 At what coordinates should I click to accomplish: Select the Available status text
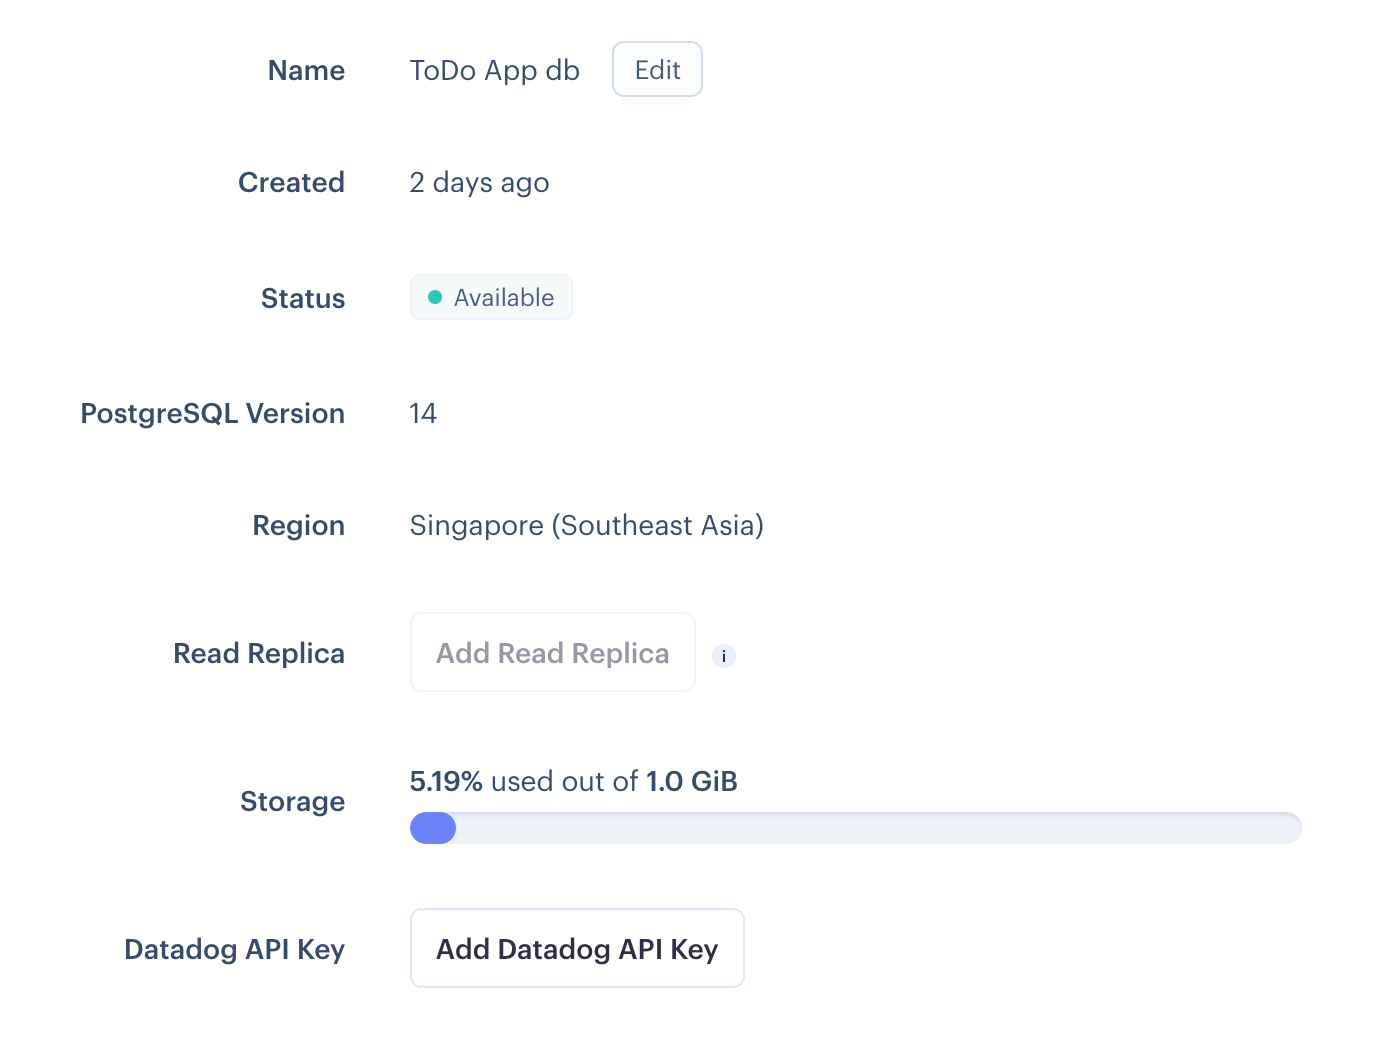(x=504, y=298)
